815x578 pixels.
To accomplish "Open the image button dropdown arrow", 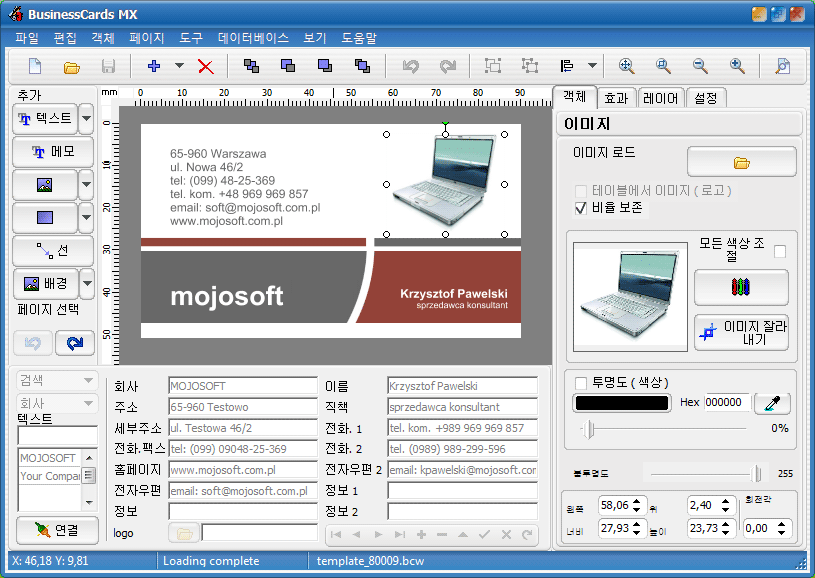I will [86, 185].
